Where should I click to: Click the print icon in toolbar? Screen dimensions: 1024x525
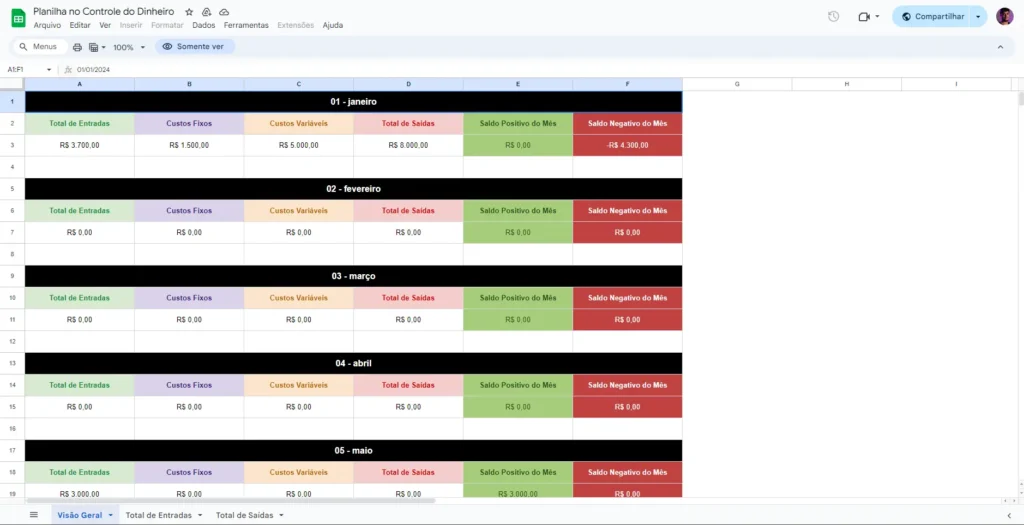click(x=77, y=47)
